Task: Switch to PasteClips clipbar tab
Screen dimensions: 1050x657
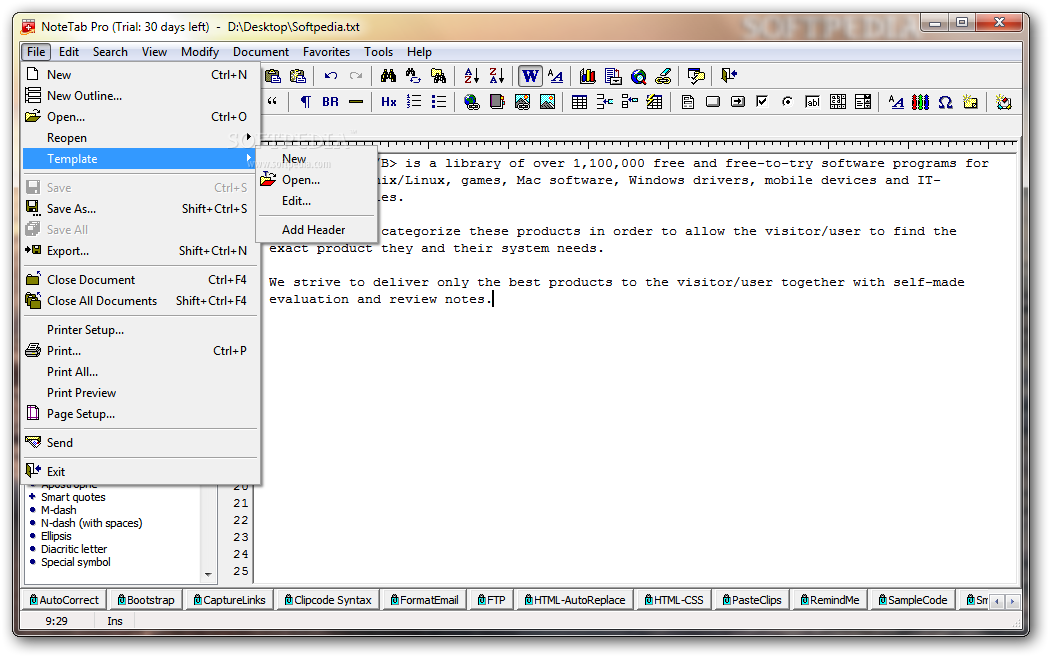Action: pyautogui.click(x=752, y=600)
